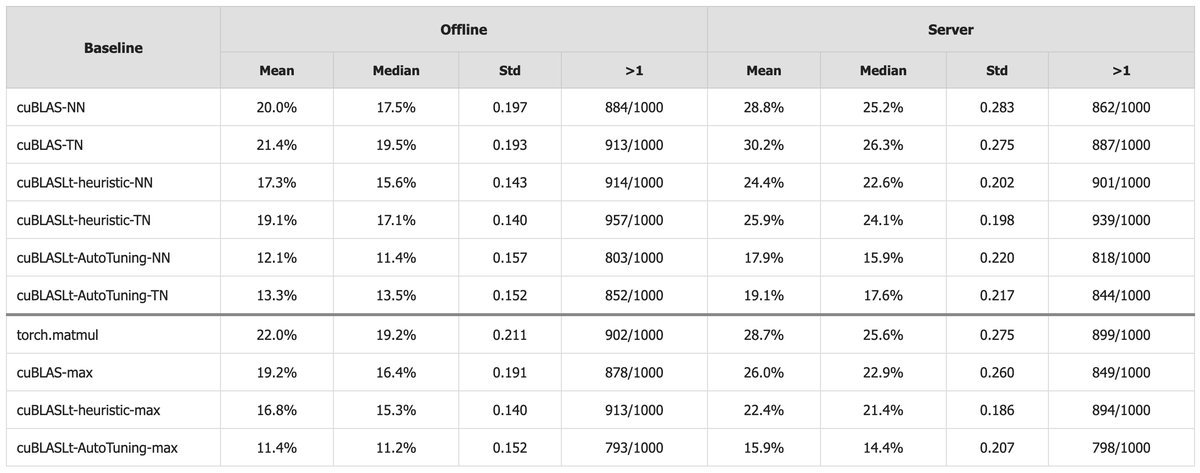This screenshot has width=1200, height=473.
Task: Select the cuBLAS-max row label
Action: (58, 372)
